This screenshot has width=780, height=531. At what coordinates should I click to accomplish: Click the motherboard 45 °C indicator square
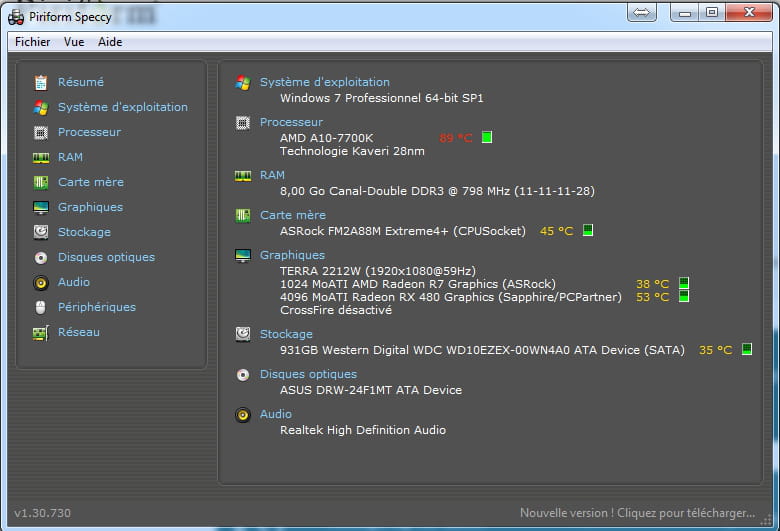[x=587, y=230]
